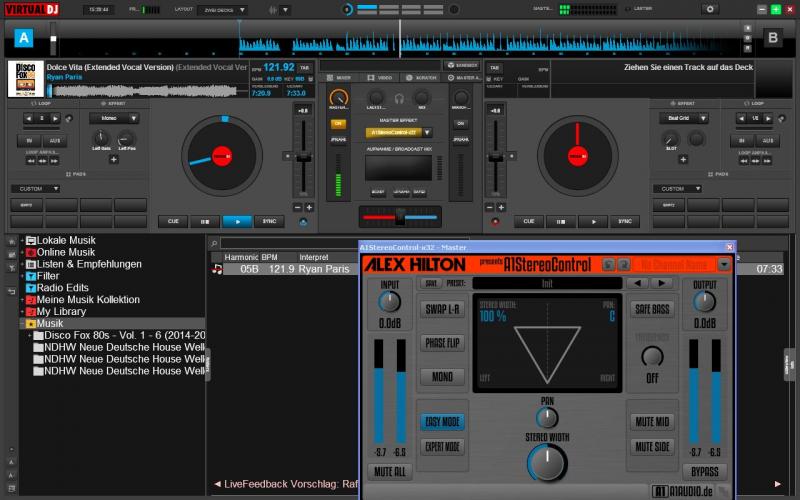Add effect slot with plus on deck B

tap(683, 159)
